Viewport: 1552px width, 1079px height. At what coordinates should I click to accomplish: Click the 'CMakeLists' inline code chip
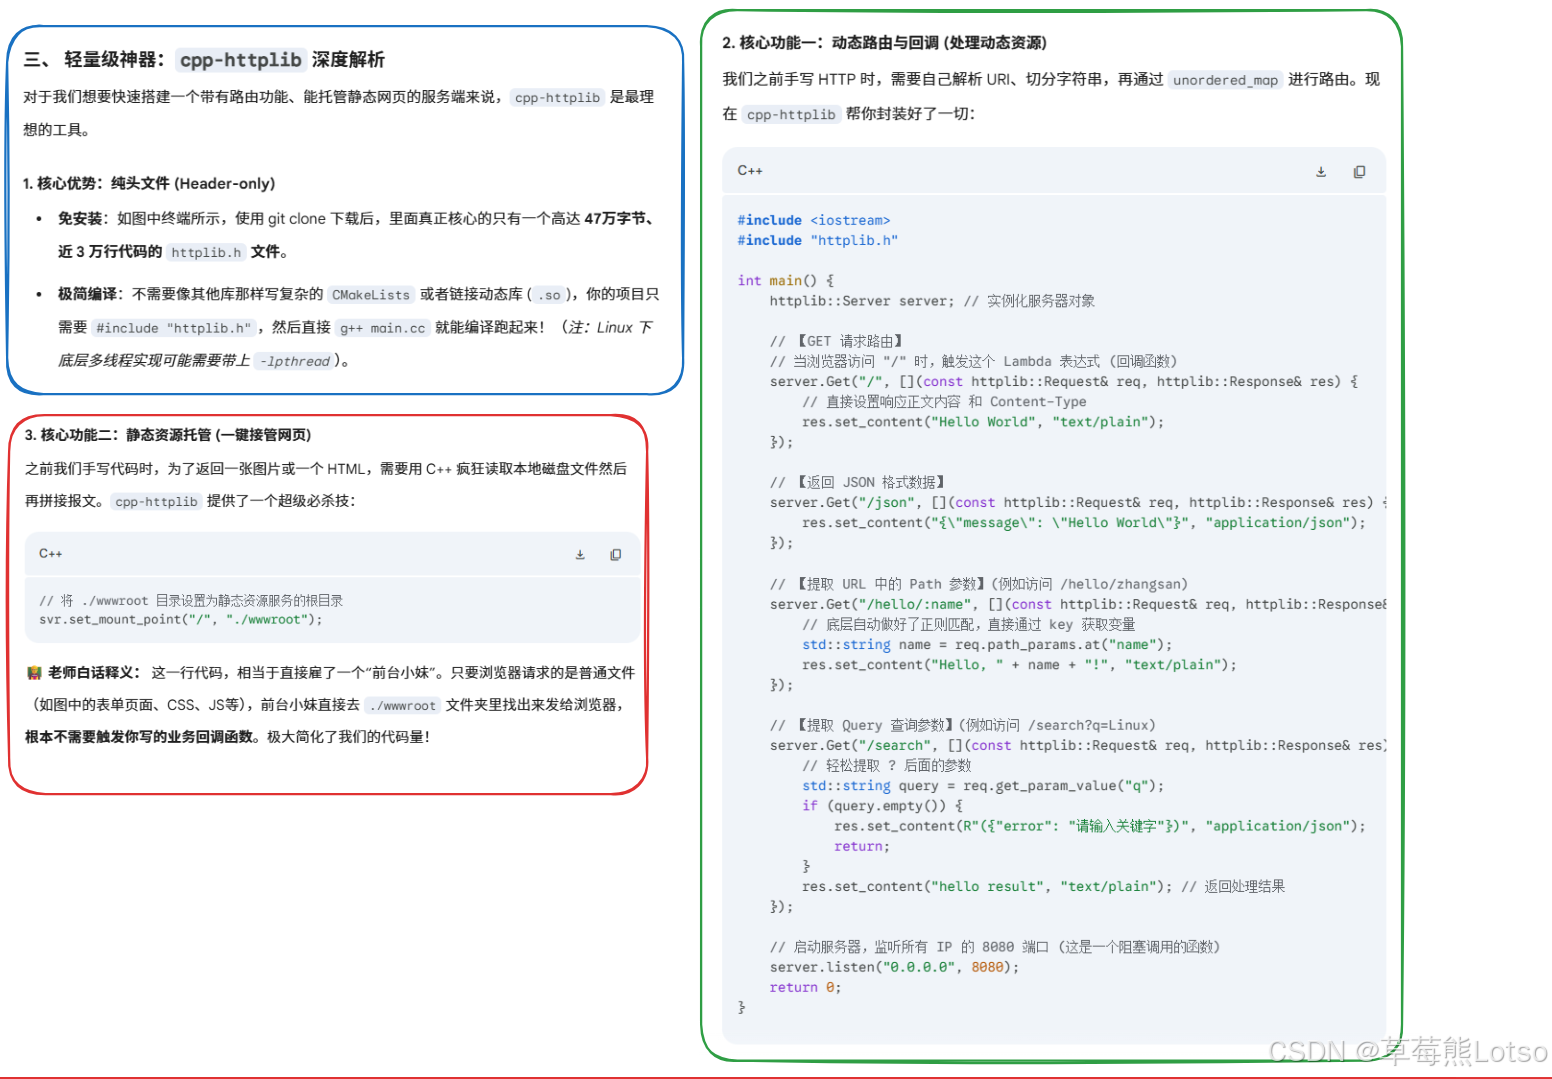coord(371,295)
